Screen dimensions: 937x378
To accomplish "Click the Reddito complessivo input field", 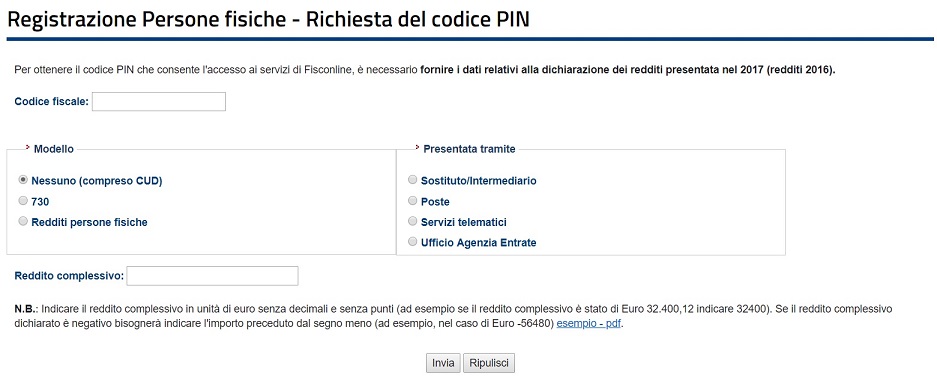I will [x=212, y=276].
